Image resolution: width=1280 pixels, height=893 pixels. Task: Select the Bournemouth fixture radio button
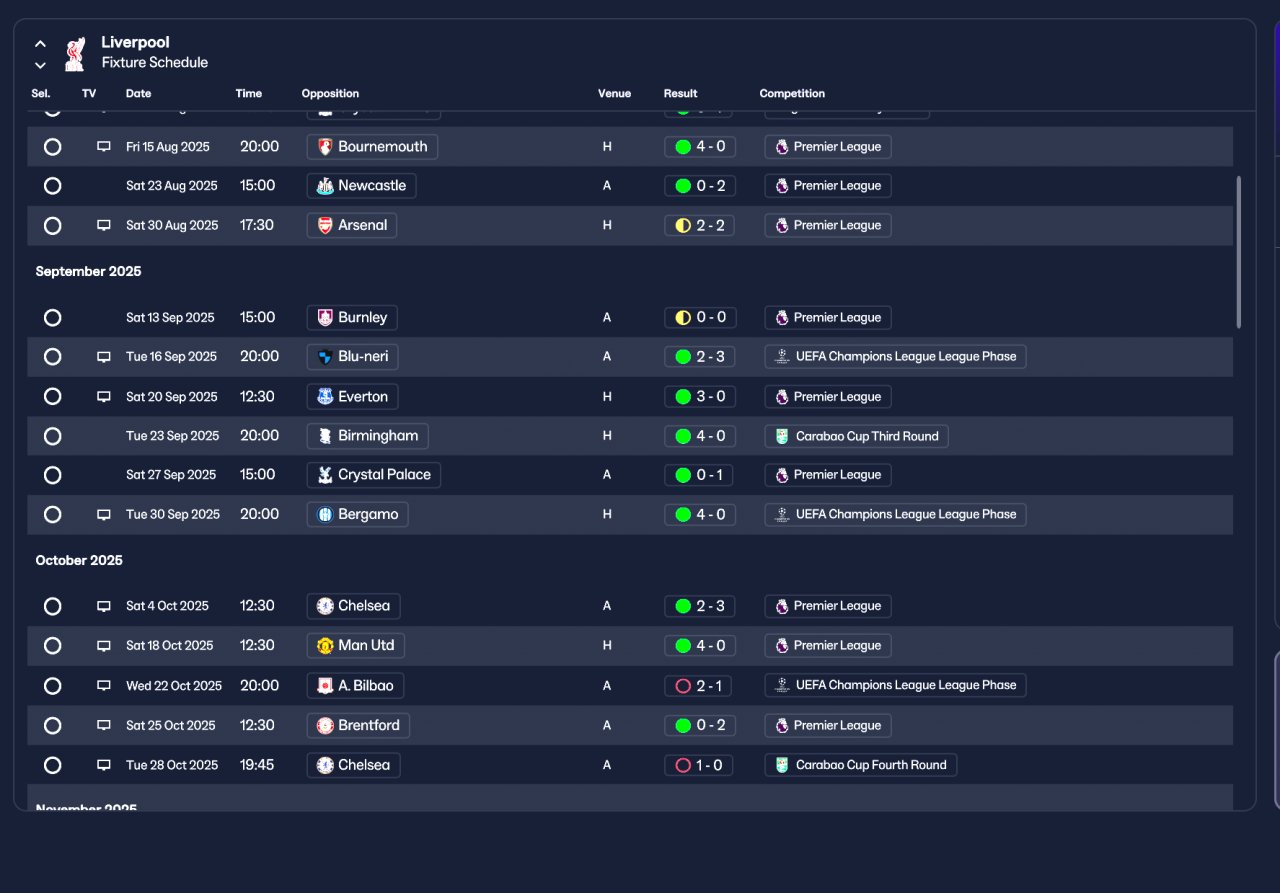pos(53,147)
